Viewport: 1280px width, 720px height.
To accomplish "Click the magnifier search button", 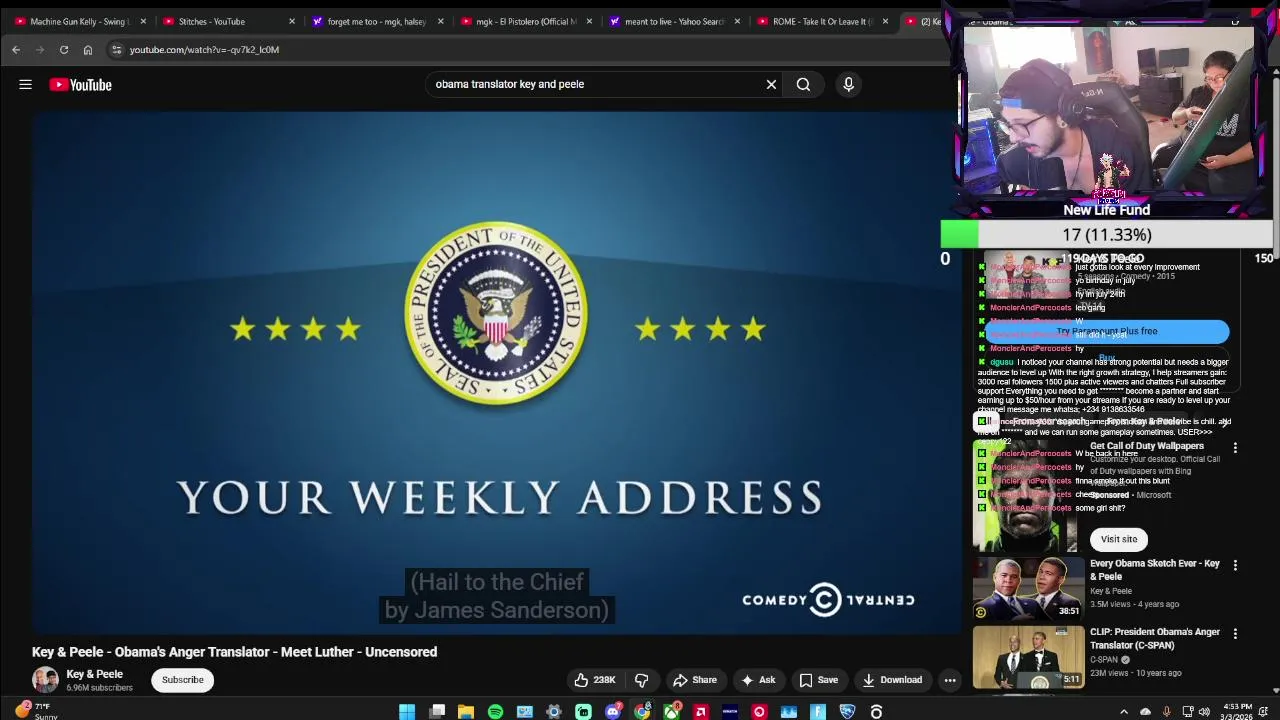I will pos(803,85).
